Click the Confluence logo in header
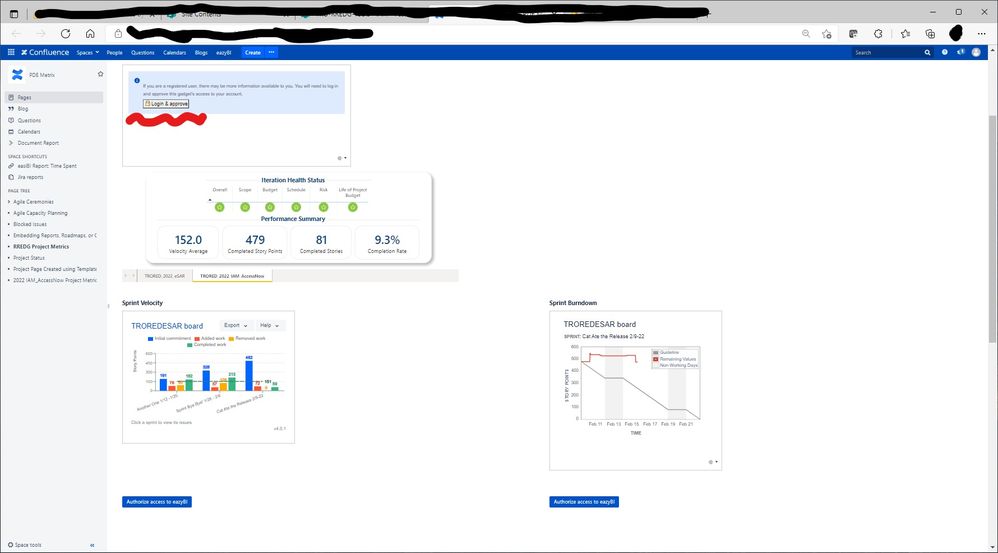 coord(45,52)
